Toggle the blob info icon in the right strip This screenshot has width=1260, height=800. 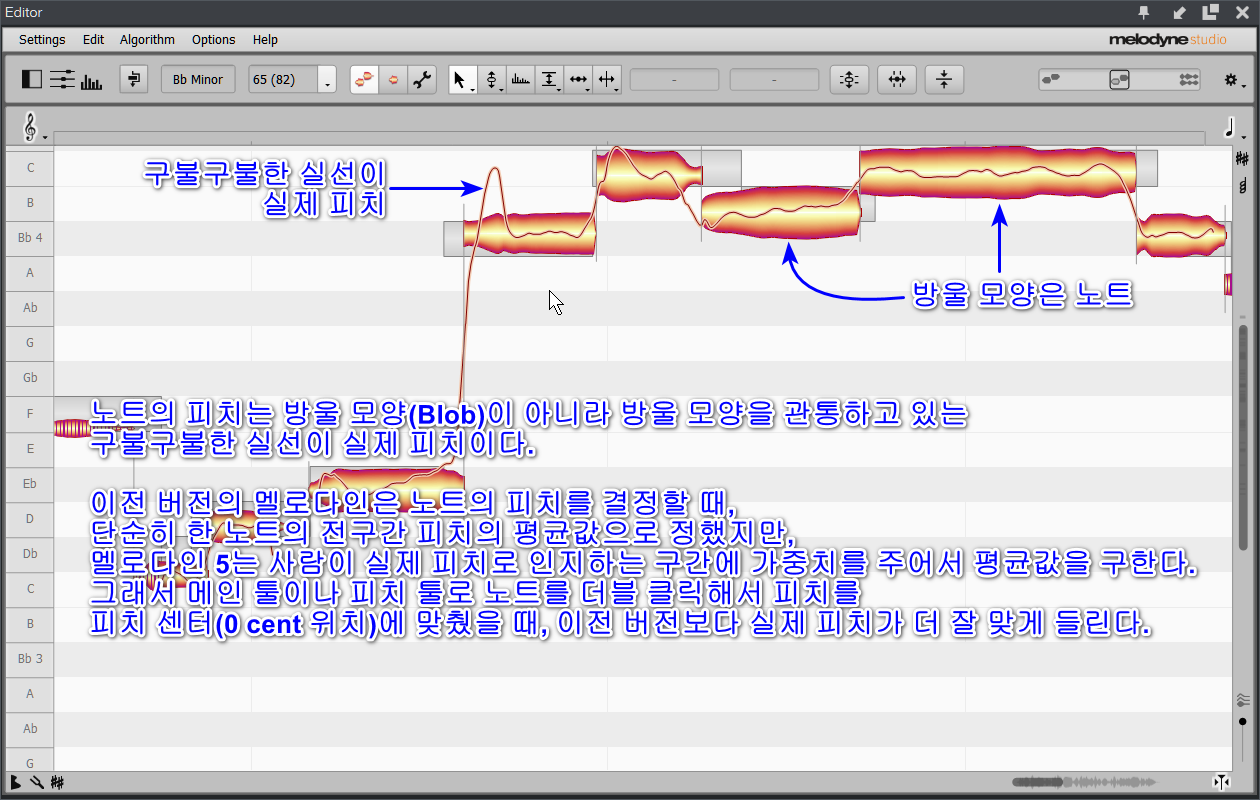(1242, 186)
